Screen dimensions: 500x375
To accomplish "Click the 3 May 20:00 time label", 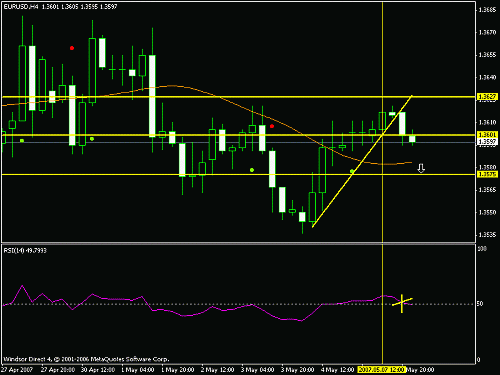I will (298, 370).
